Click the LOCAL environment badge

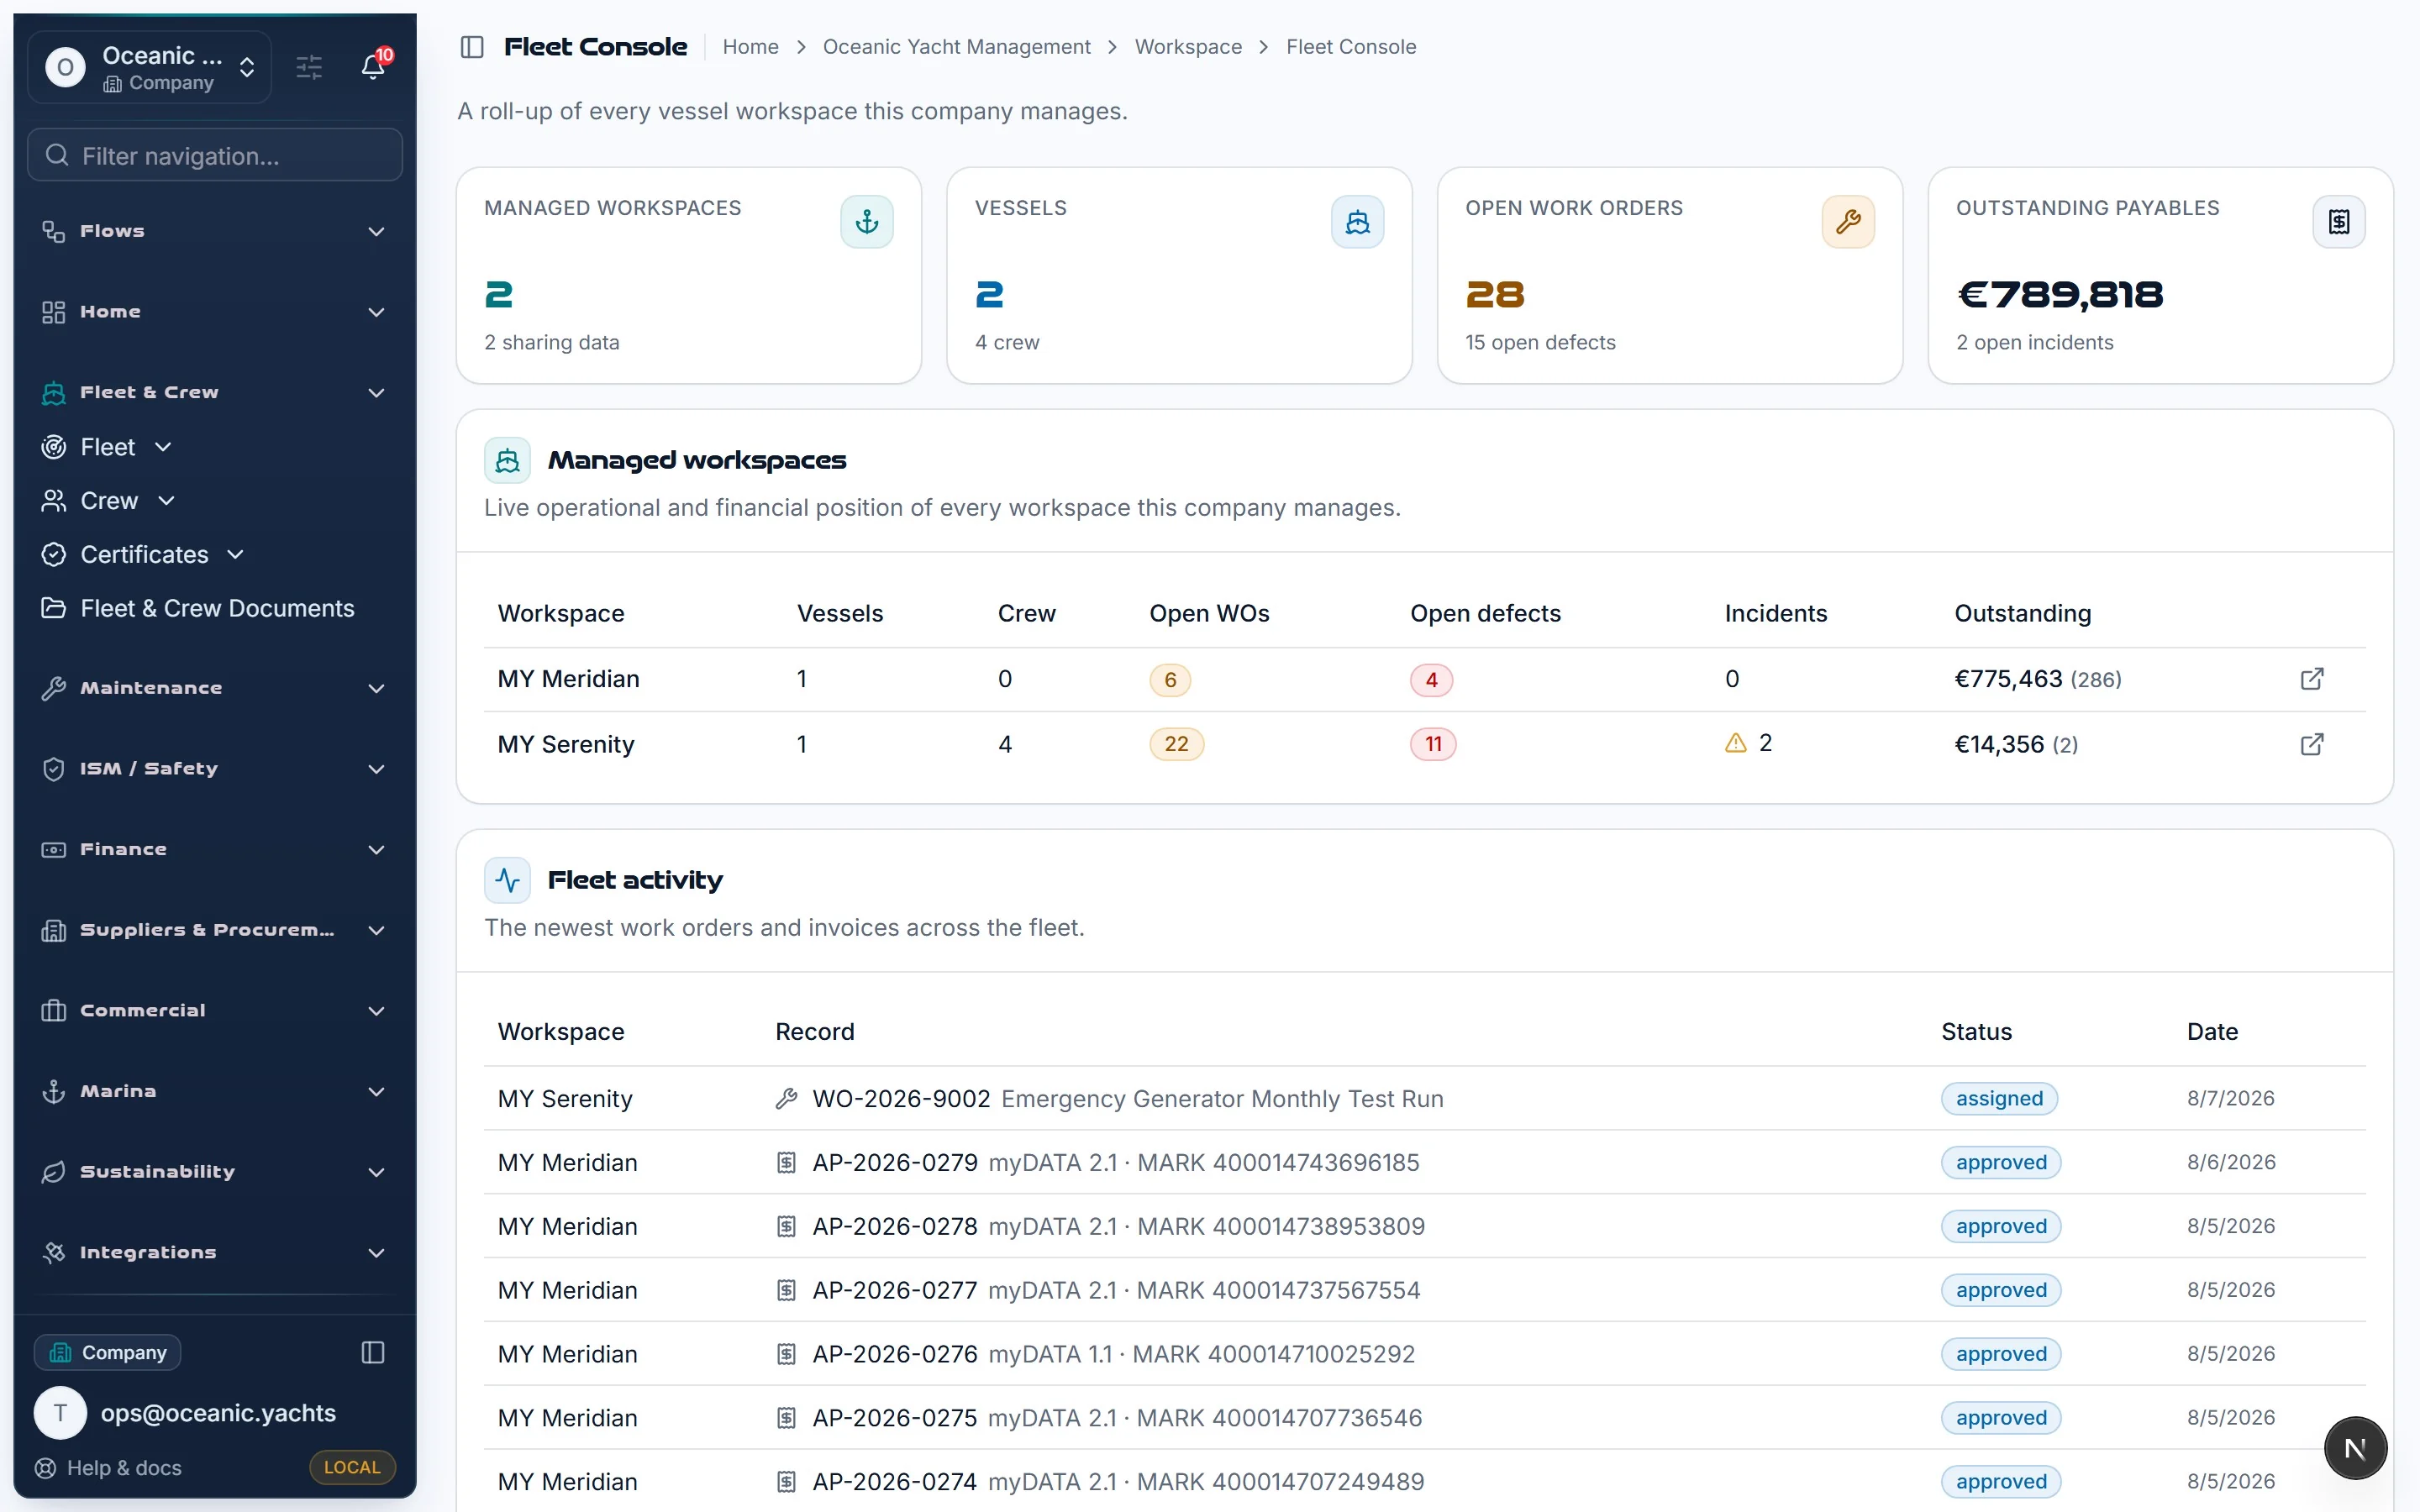[x=352, y=1467]
